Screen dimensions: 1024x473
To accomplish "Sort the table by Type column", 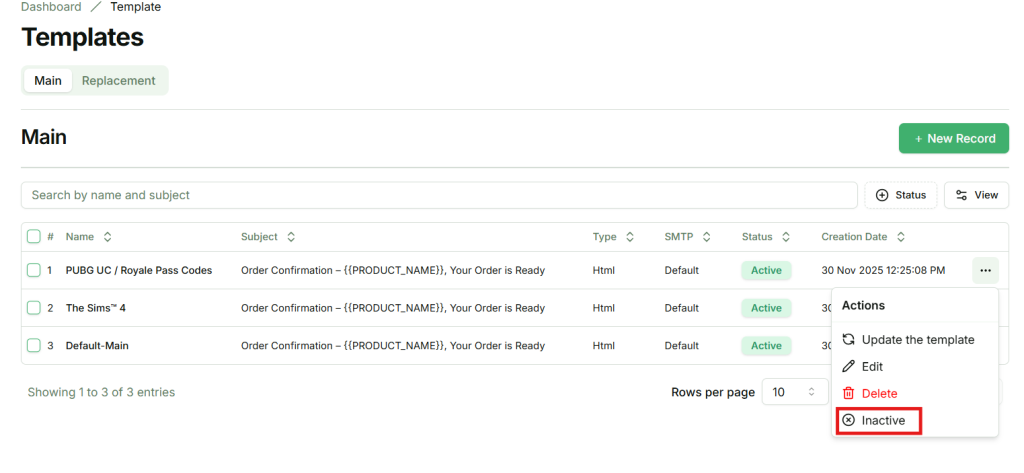I will pyautogui.click(x=630, y=237).
